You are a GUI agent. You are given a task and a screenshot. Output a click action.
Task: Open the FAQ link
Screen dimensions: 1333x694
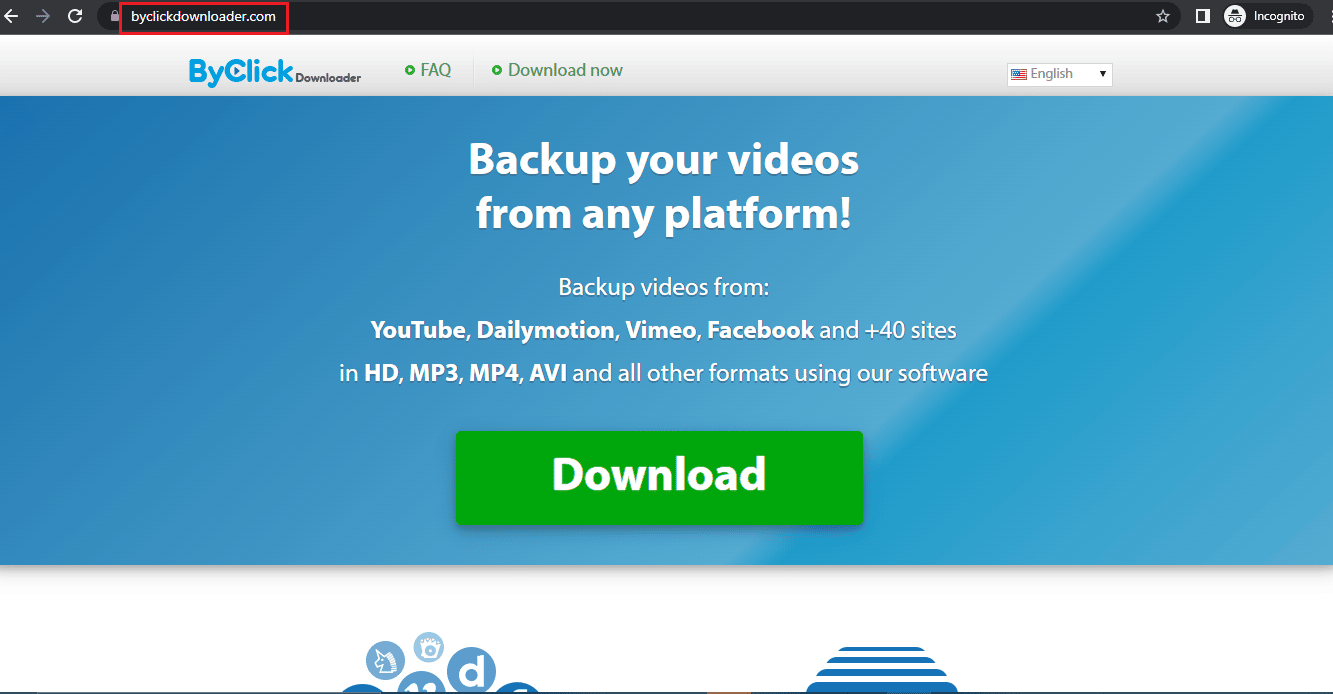tap(428, 70)
